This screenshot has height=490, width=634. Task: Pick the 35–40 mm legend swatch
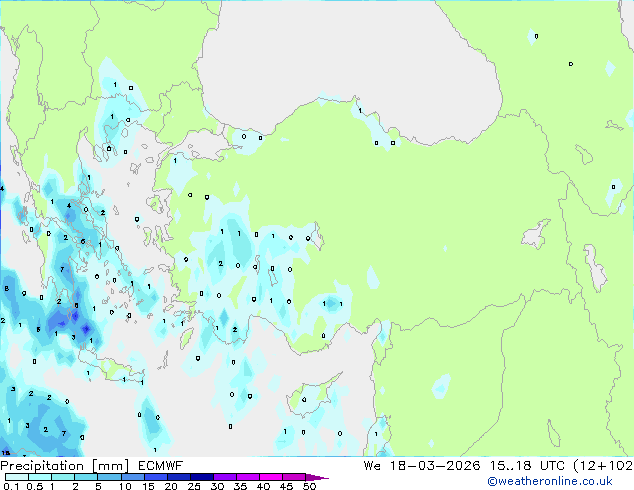pyautogui.click(x=247, y=477)
